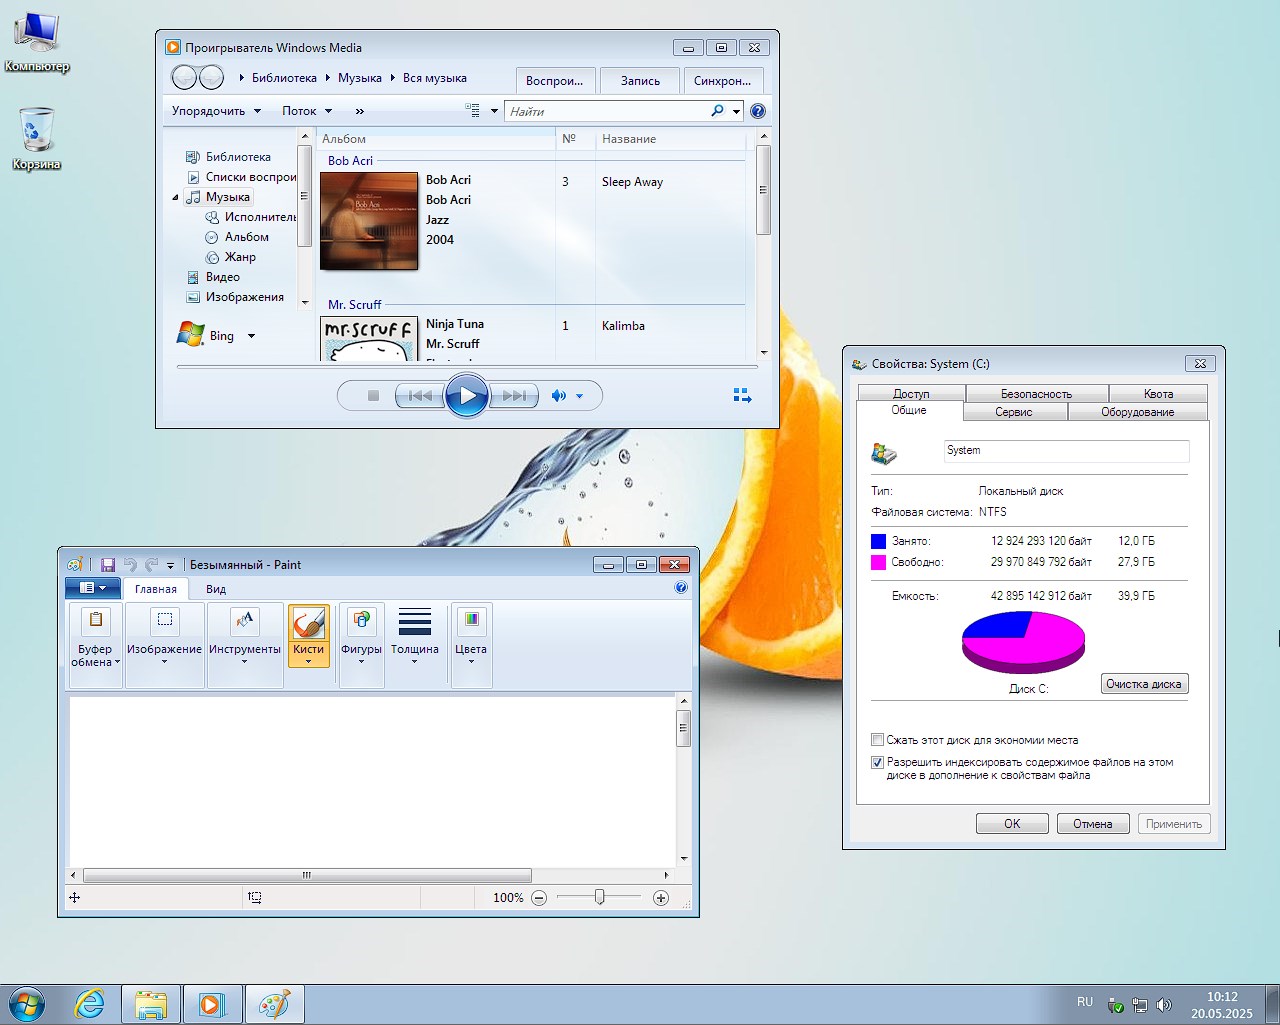Mute the media player sound

[x=559, y=396]
